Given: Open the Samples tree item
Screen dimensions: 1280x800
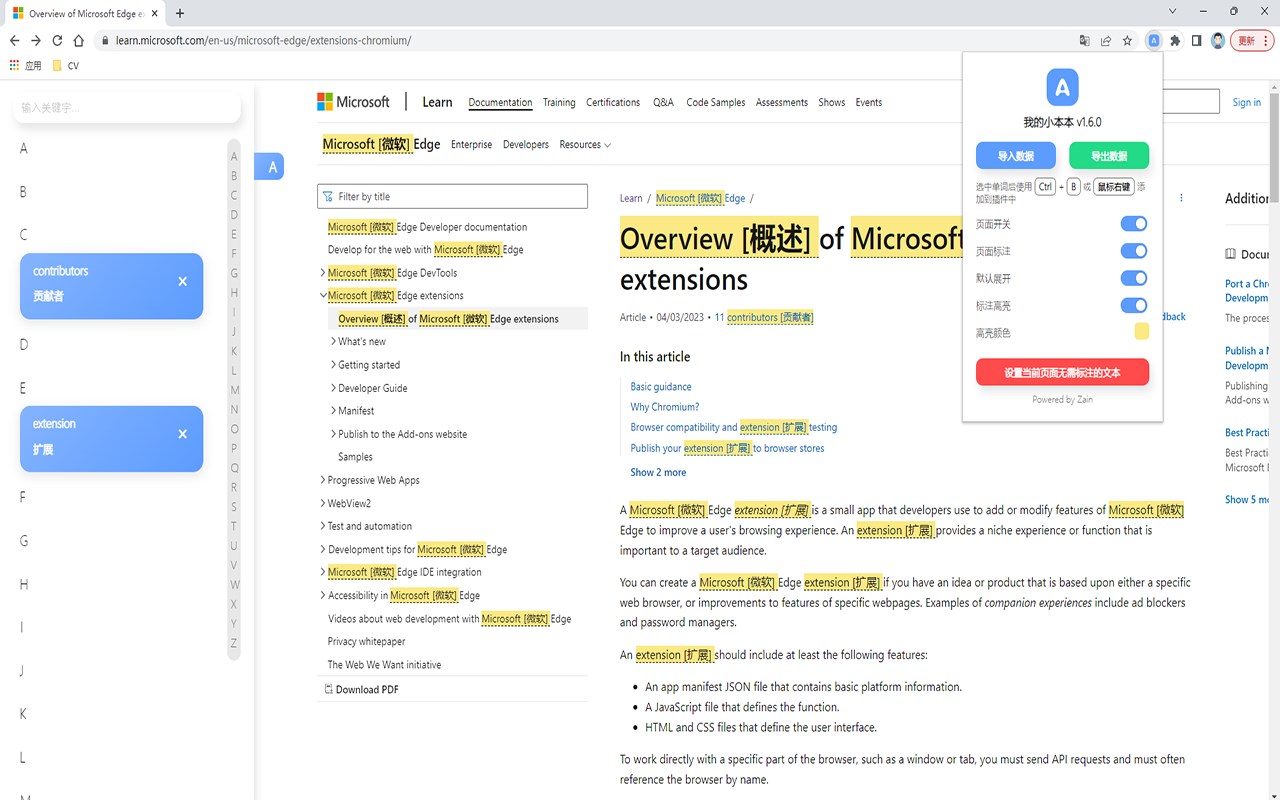Looking at the screenshot, I should [x=355, y=457].
